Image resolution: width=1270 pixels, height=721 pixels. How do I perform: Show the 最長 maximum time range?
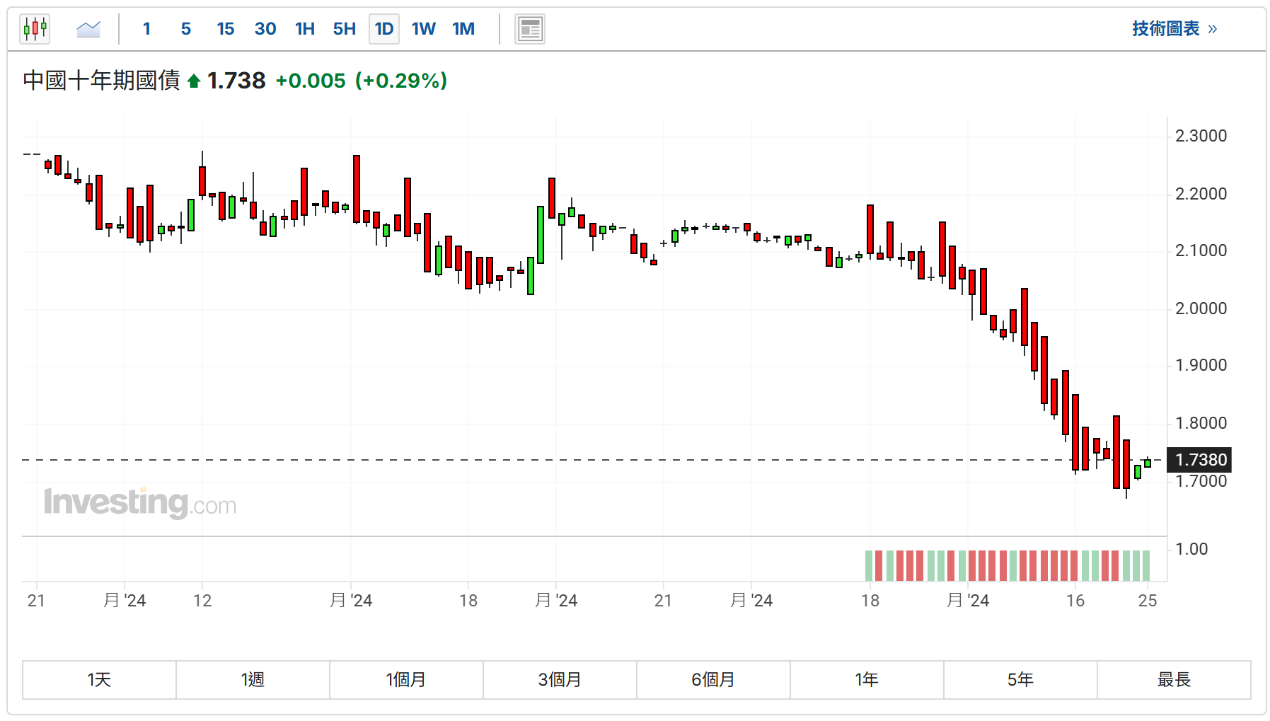coord(1174,680)
